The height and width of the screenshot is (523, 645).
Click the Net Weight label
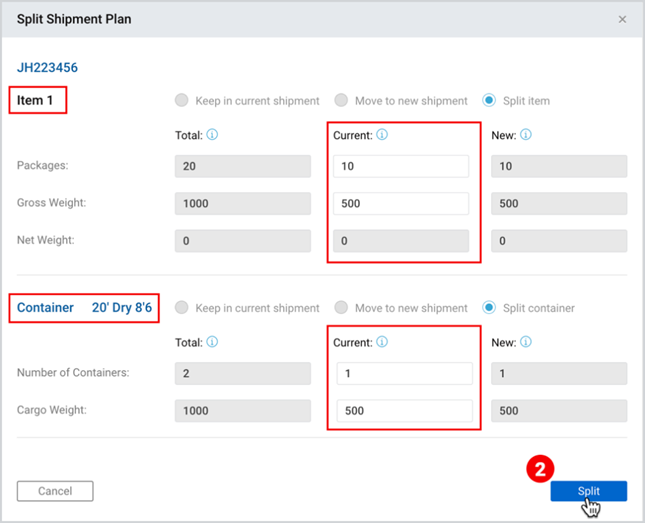(x=46, y=240)
